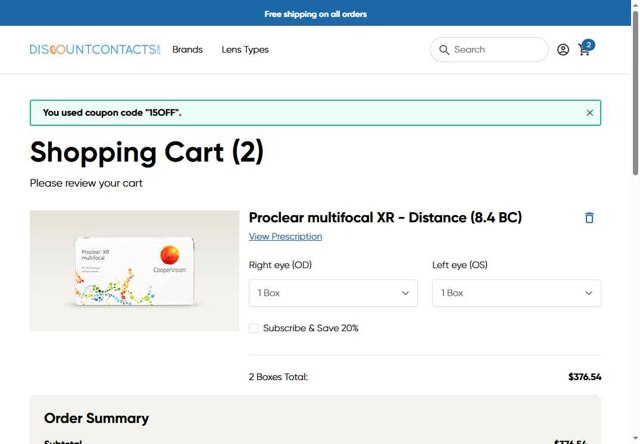Open the View Prescription link
The width and height of the screenshot is (640, 444).
285,237
